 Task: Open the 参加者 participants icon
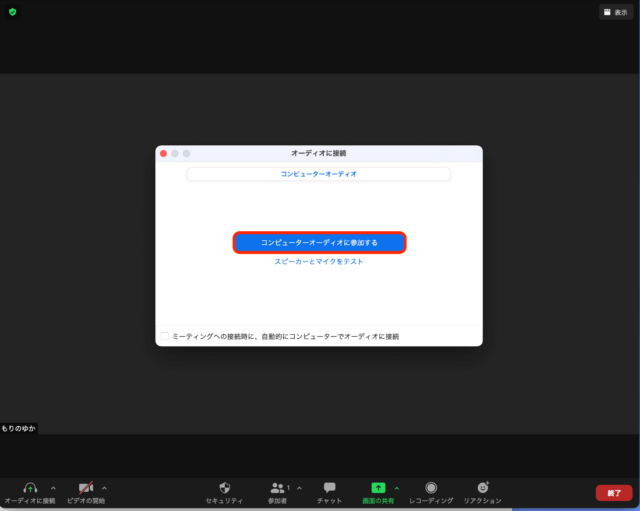277,488
